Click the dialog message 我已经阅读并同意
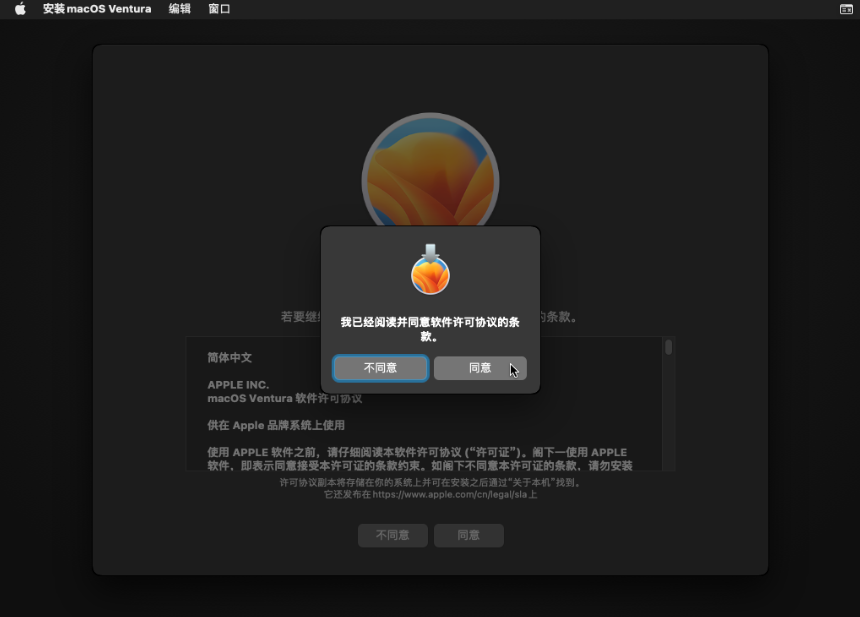 pyautogui.click(x=430, y=329)
